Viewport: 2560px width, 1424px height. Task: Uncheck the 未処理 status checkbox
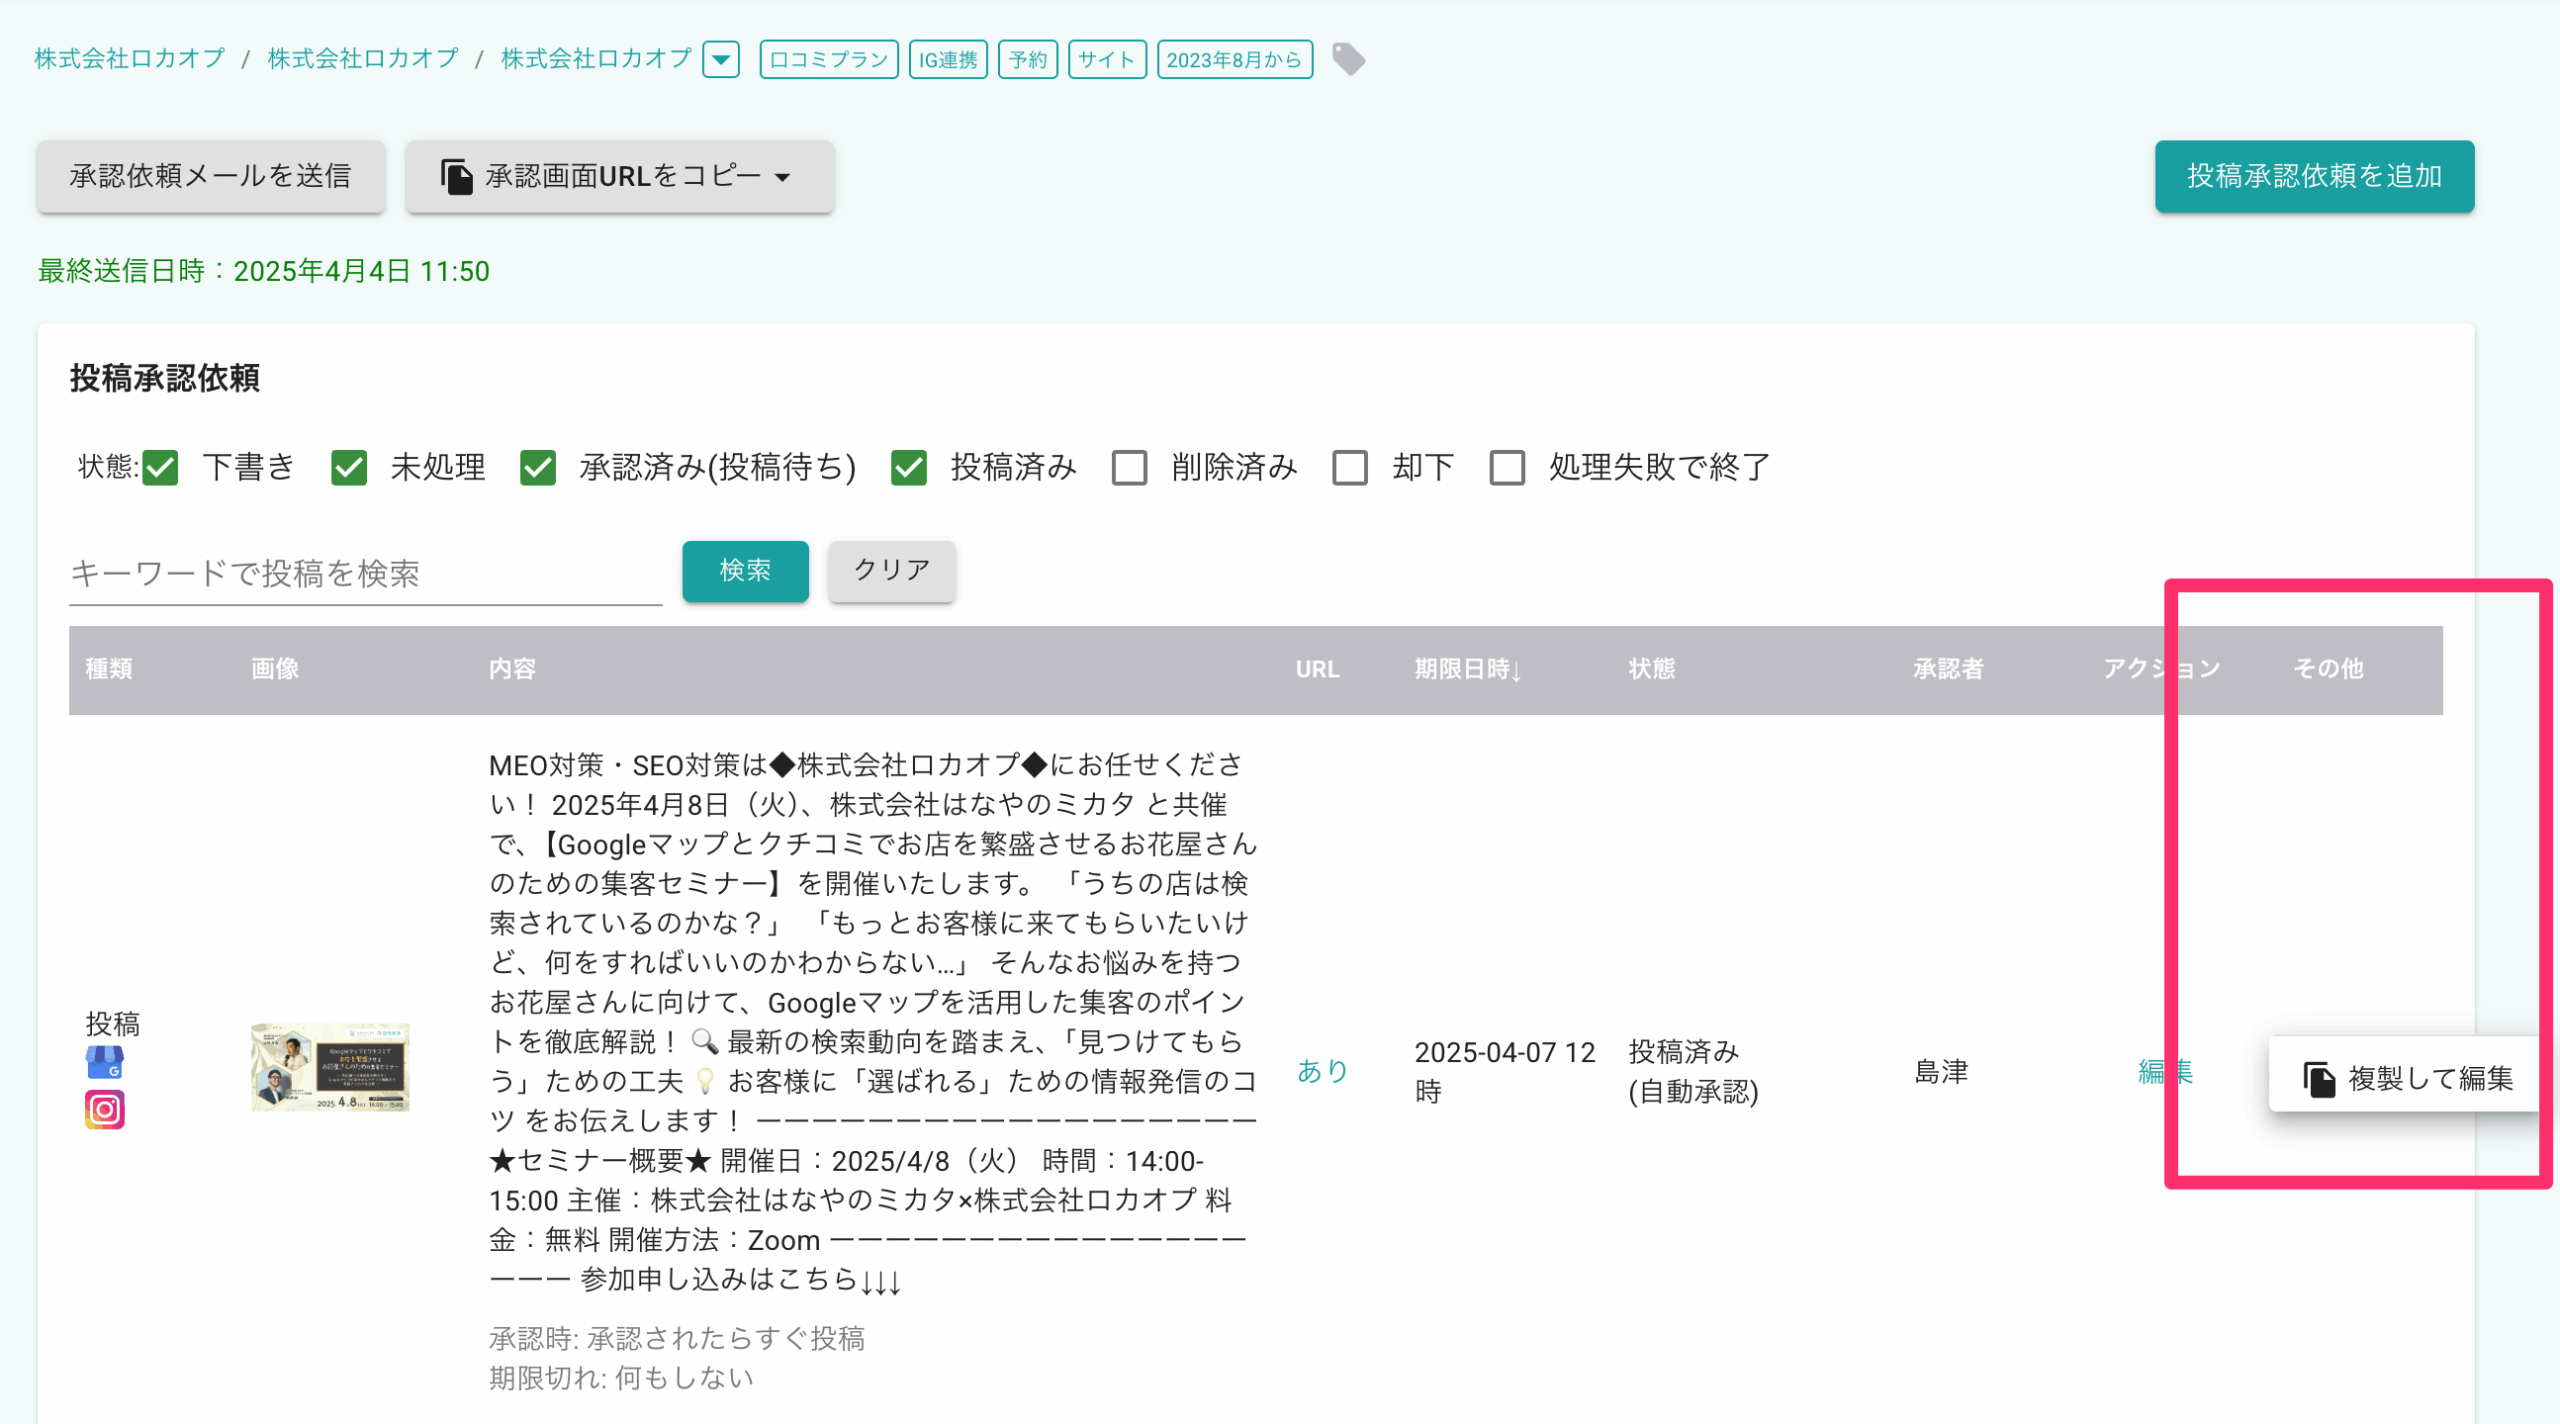(x=349, y=467)
